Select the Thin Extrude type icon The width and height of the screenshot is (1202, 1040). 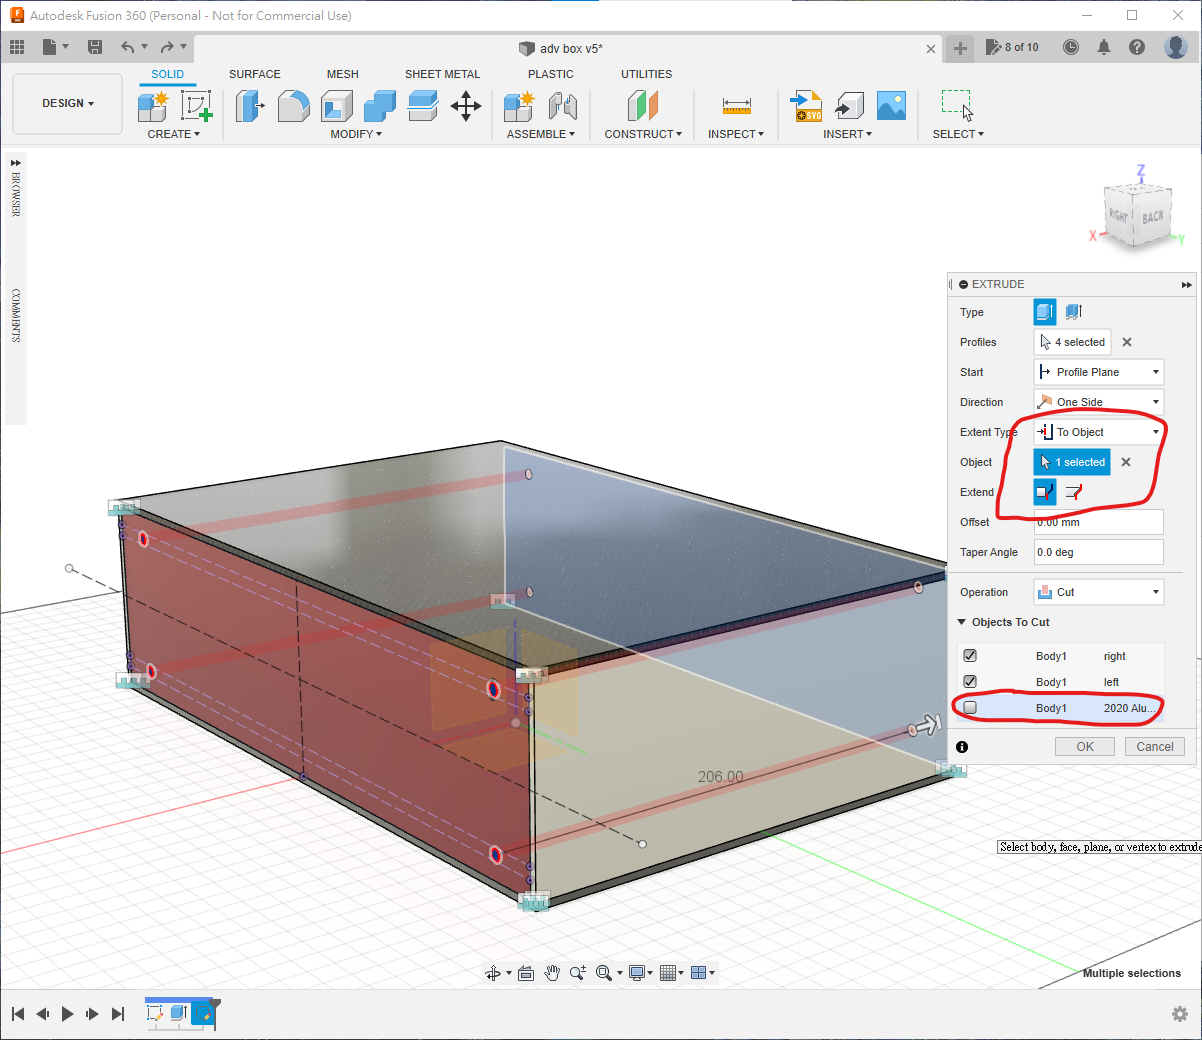1074,312
